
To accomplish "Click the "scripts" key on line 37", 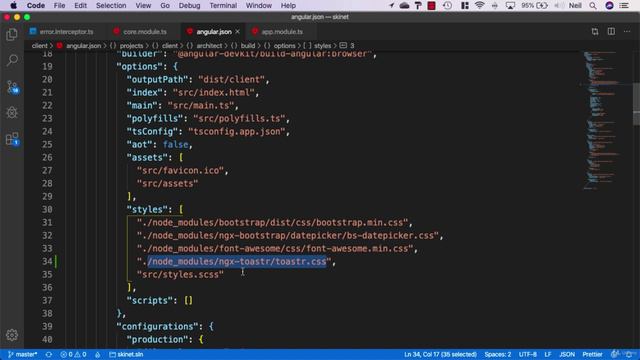I will 149,300.
